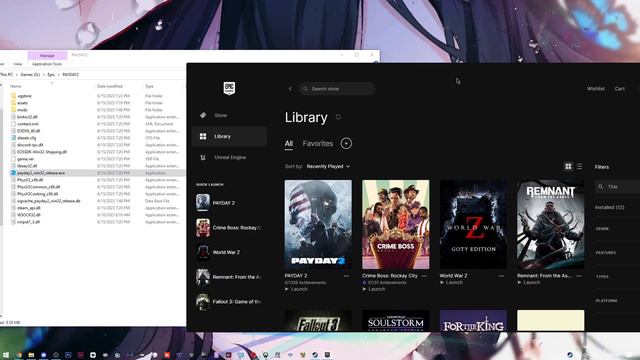Add a new collection with plus button
The width and height of the screenshot is (640, 360).
tap(346, 143)
